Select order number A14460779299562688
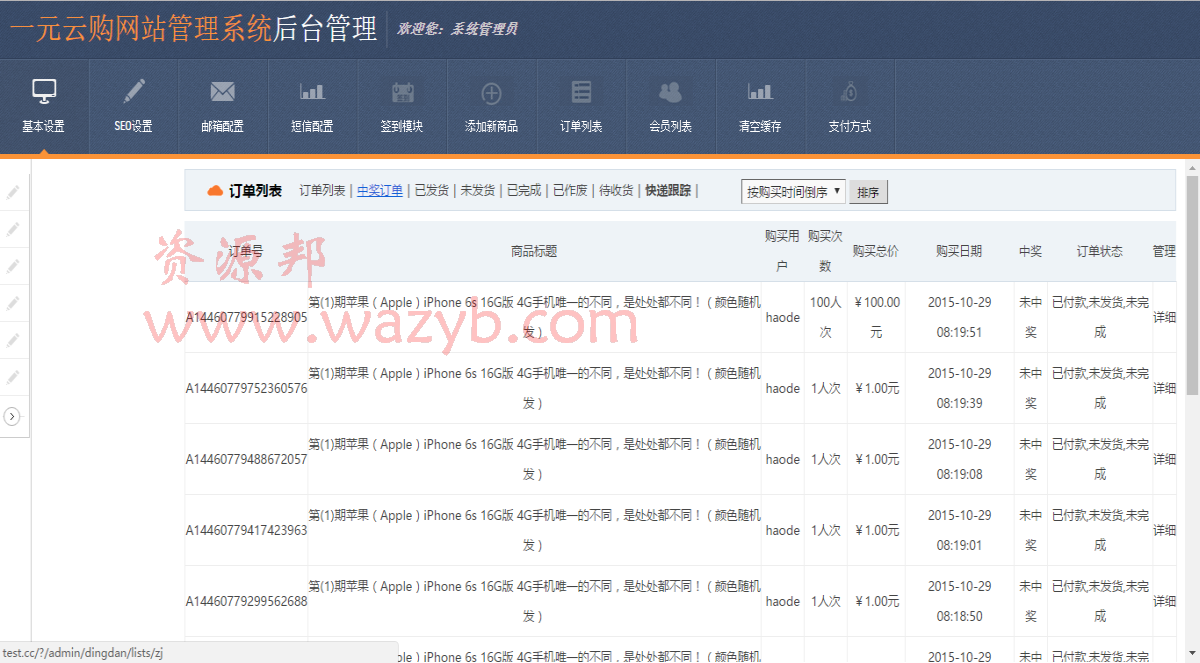This screenshot has width=1200, height=663. coord(246,601)
